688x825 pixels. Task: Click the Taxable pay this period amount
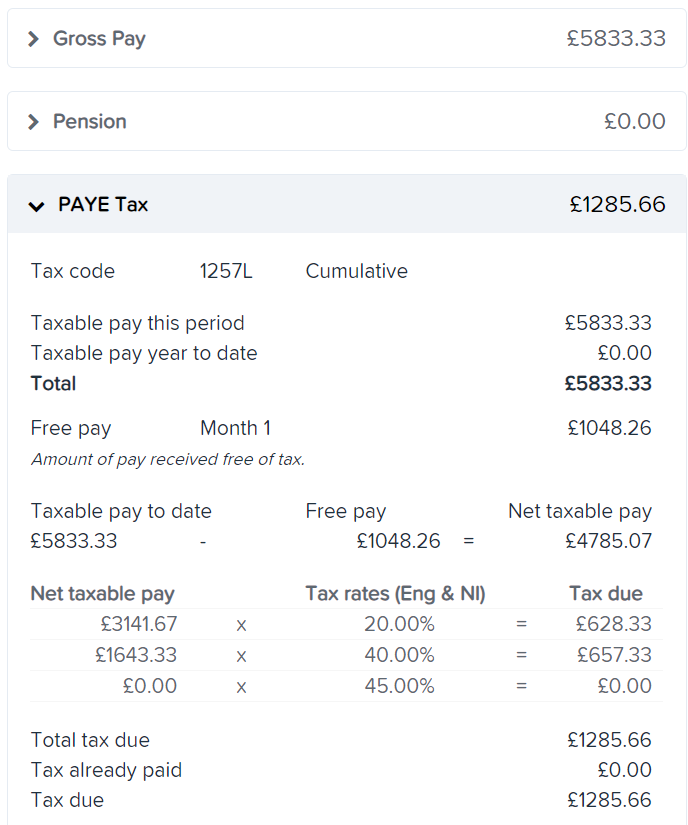(610, 323)
